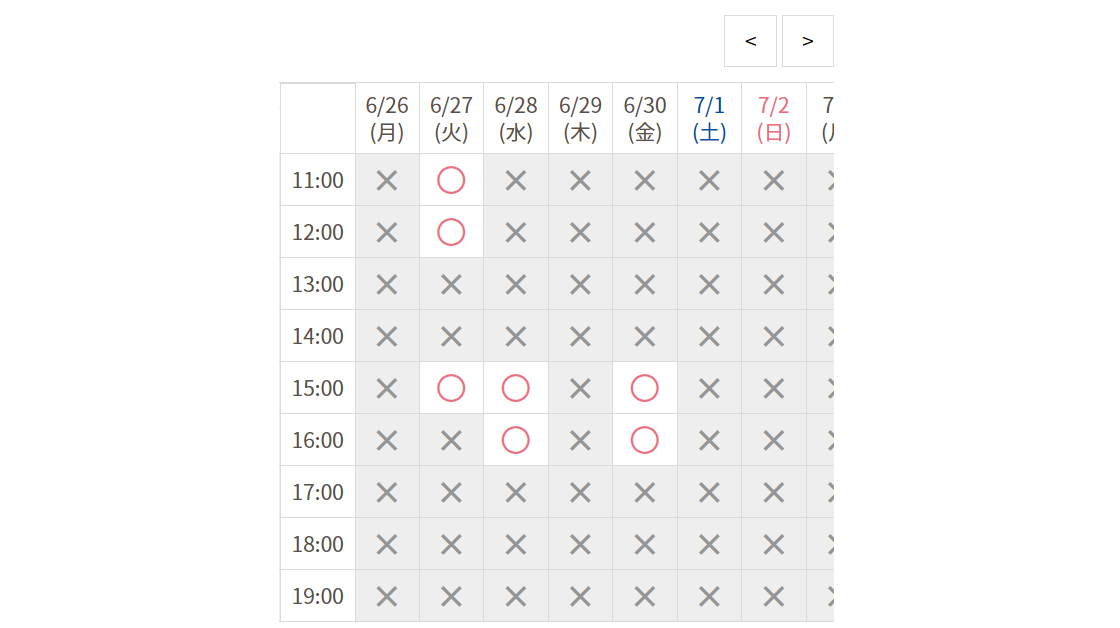Image resolution: width=1120 pixels, height=628 pixels.
Task: Choose open slot 6/28 at 16:00
Action: click(515, 440)
